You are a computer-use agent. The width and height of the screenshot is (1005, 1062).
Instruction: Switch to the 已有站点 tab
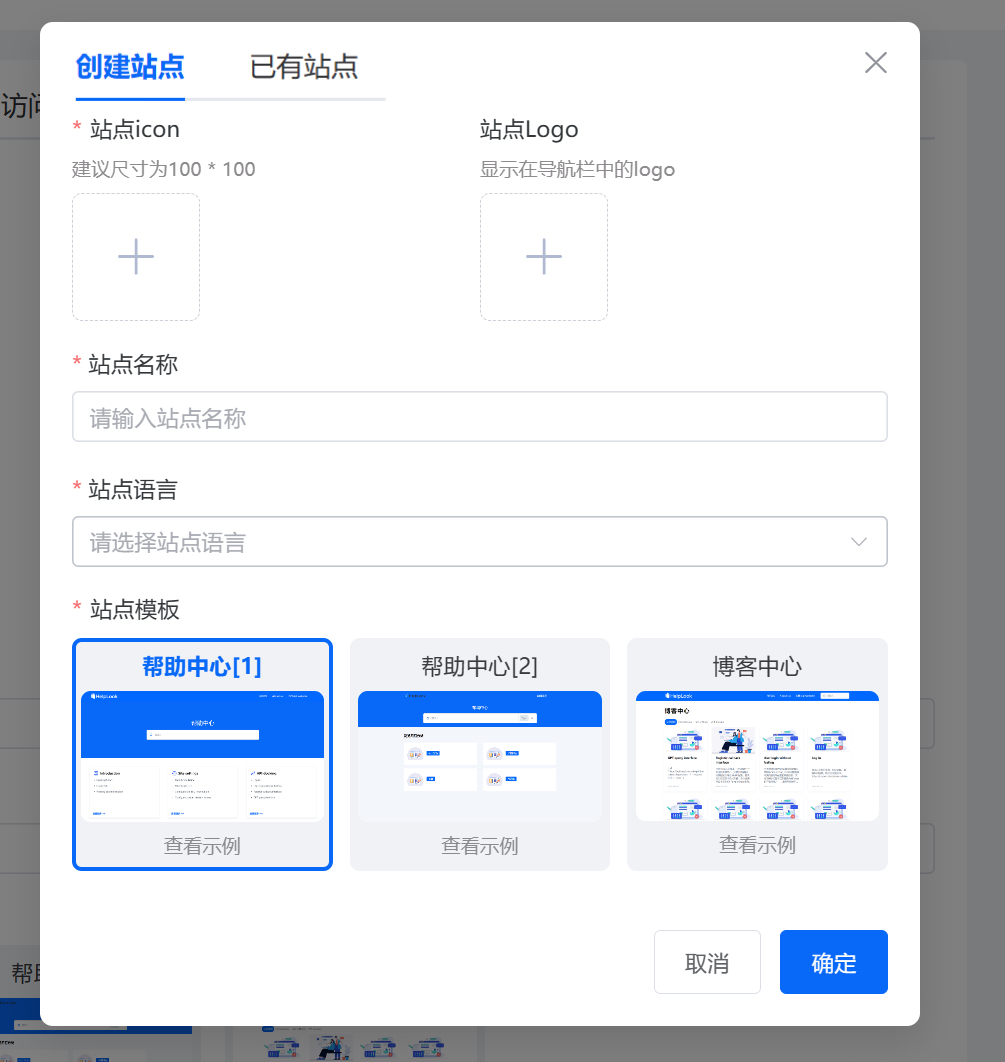coord(304,67)
